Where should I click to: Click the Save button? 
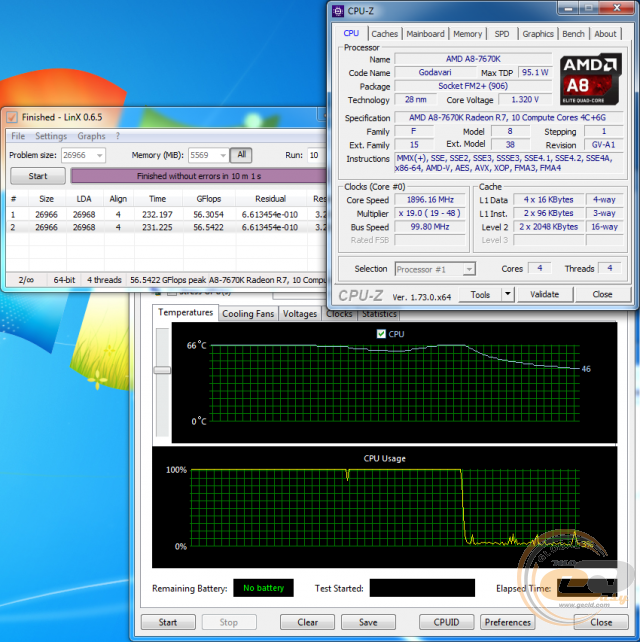tap(368, 622)
